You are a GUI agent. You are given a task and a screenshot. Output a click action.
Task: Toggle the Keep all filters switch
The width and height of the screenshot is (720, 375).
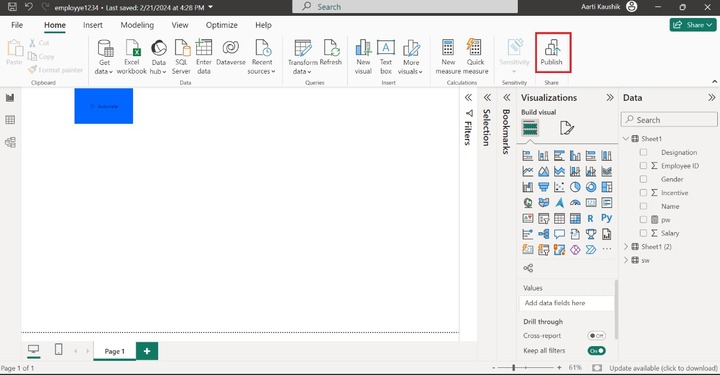pos(596,351)
